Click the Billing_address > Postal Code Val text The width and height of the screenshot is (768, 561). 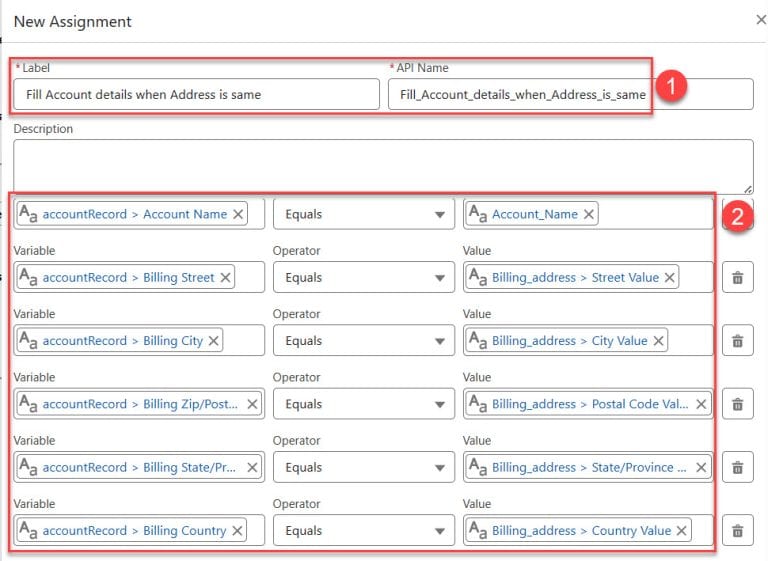coord(590,404)
